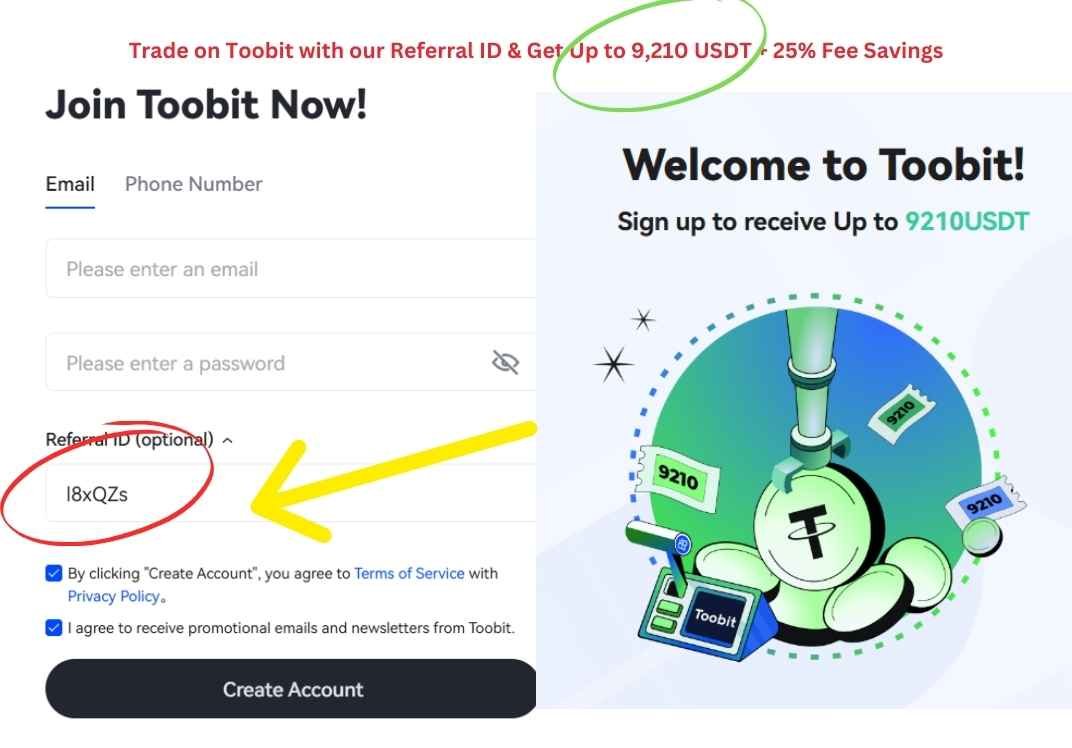
Task: Collapse the Referral ID chevron
Action: tap(228, 440)
